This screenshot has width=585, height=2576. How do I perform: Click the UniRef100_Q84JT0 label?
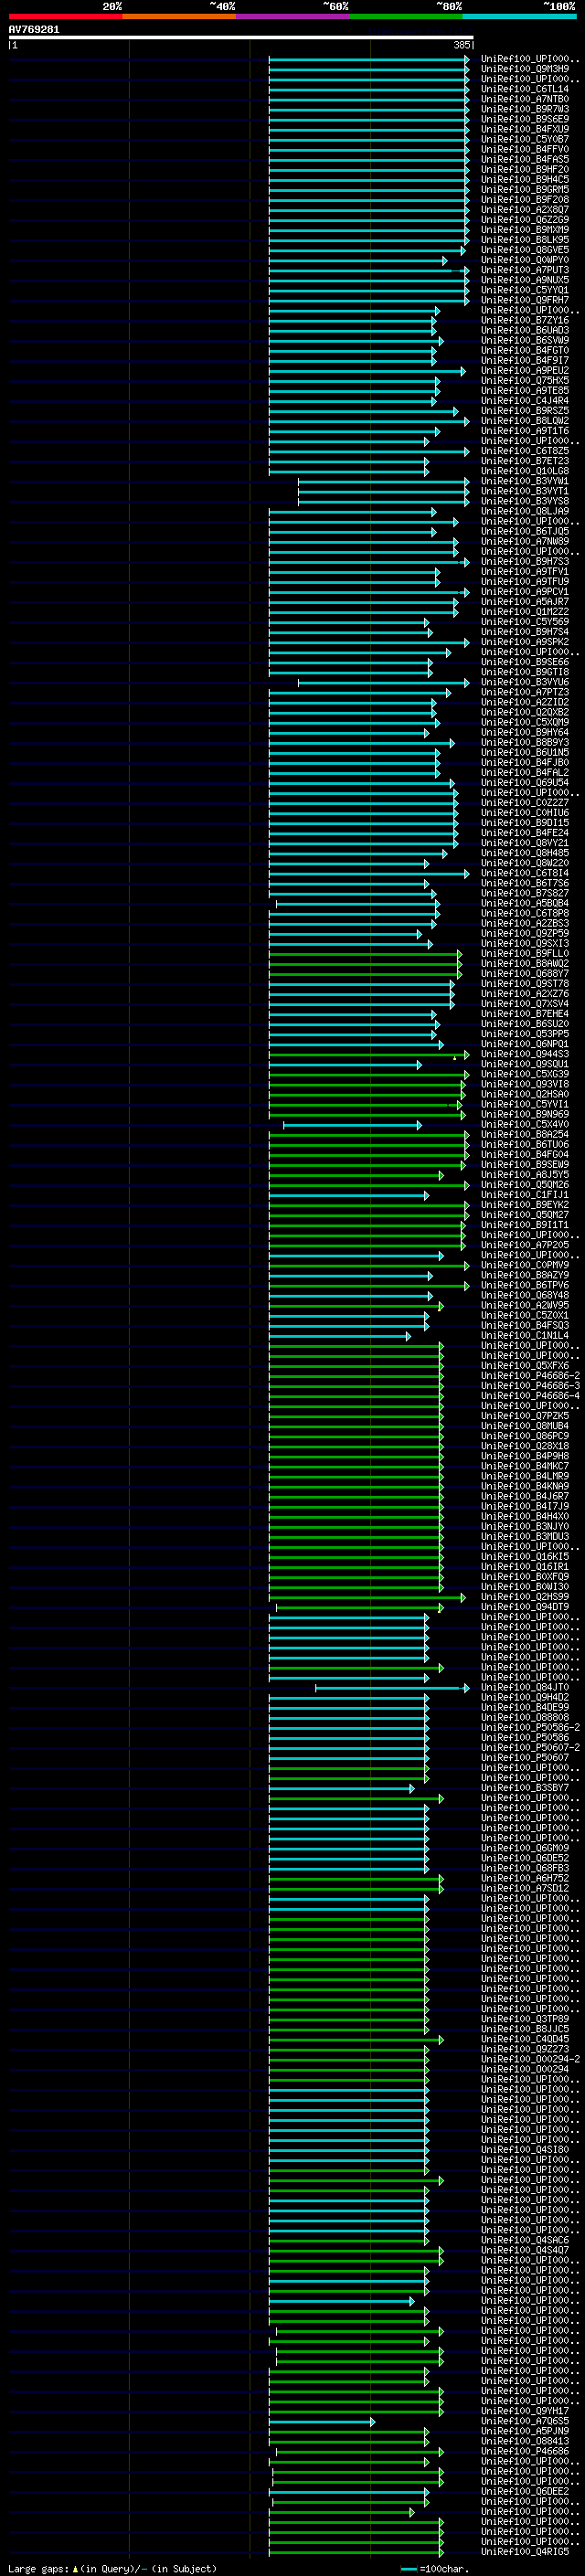tap(525, 1688)
